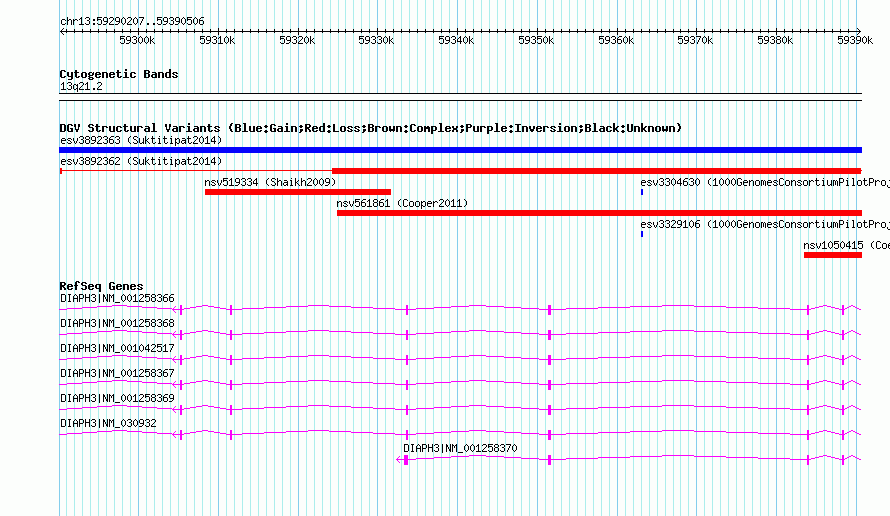Click the red nsv1050415 loss bar
The image size is (890, 516).
coord(833,255)
